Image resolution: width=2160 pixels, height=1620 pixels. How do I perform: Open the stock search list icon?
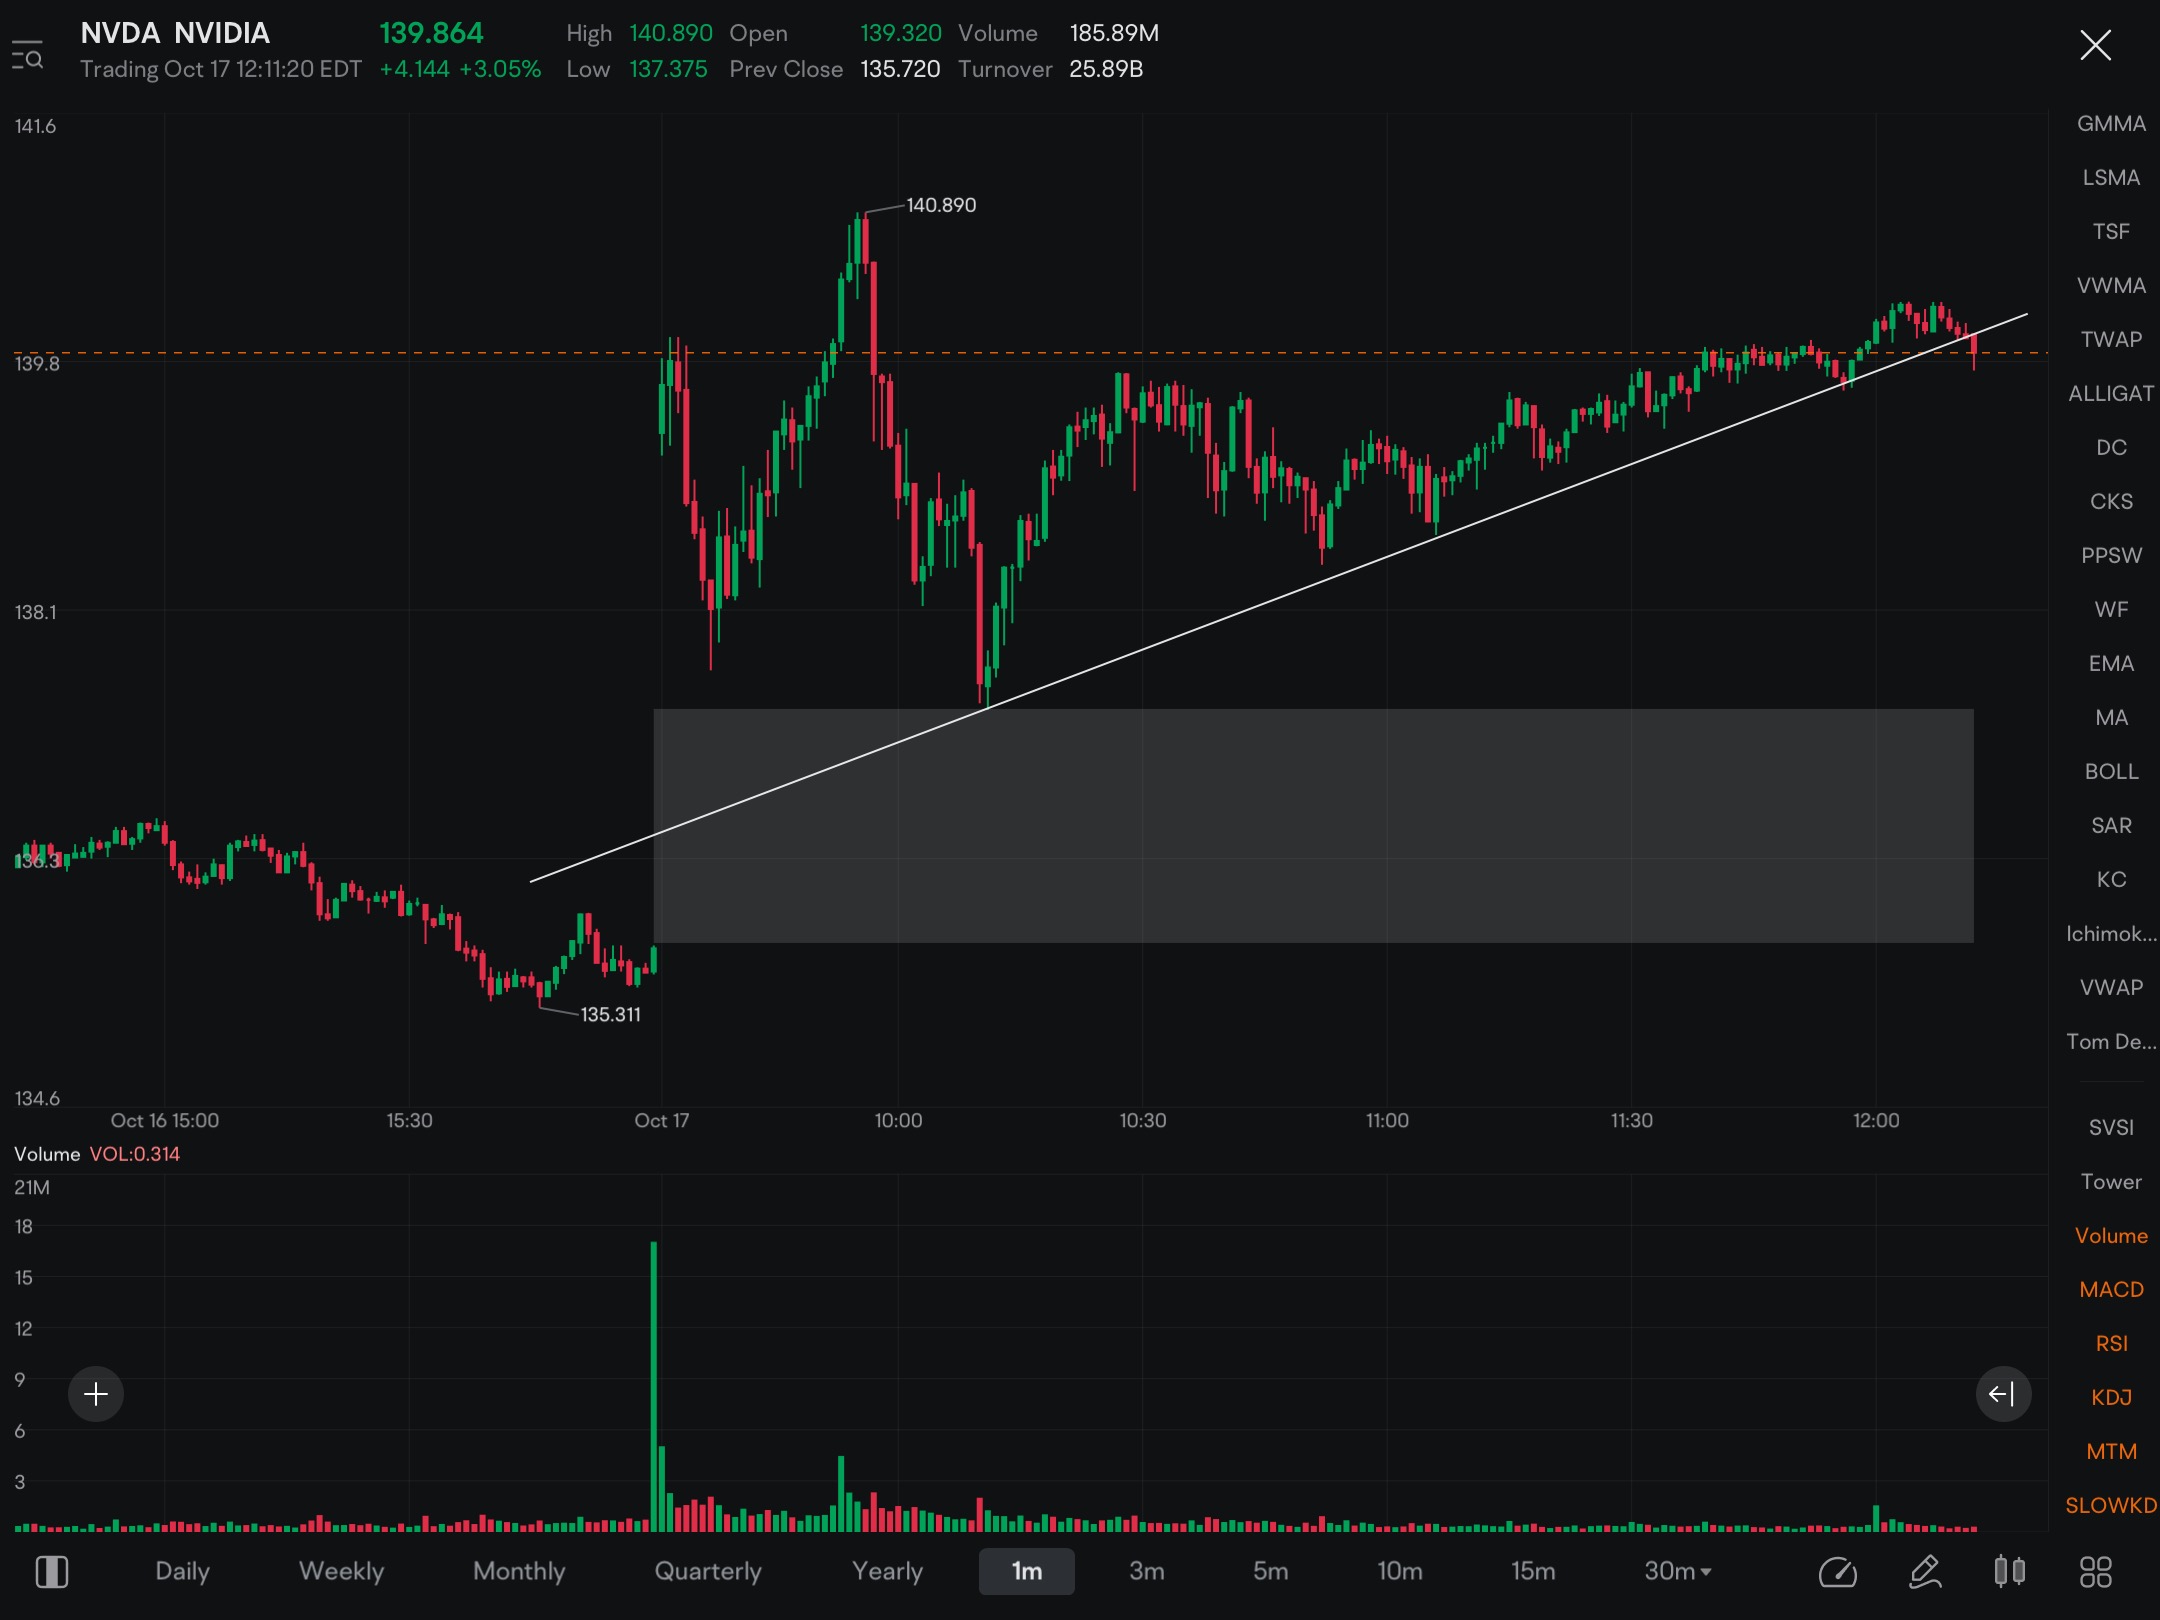(27, 55)
